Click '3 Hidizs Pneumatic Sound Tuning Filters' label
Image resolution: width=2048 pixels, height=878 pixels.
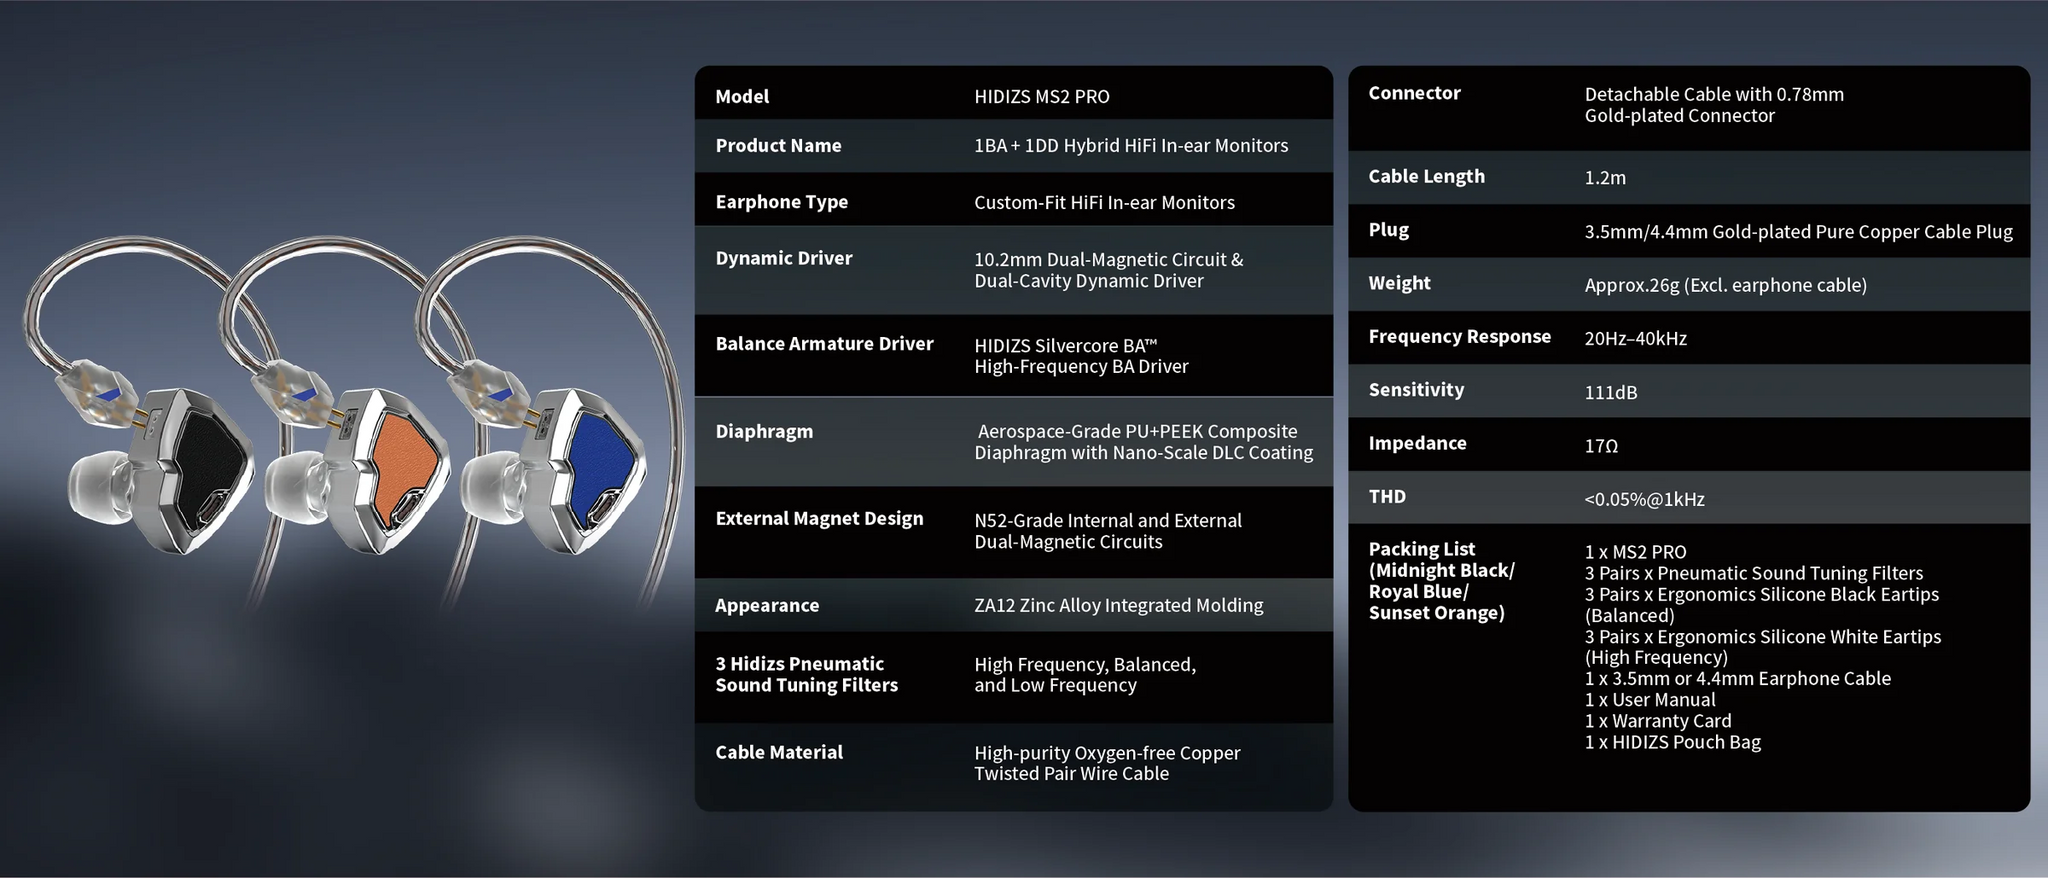806,675
